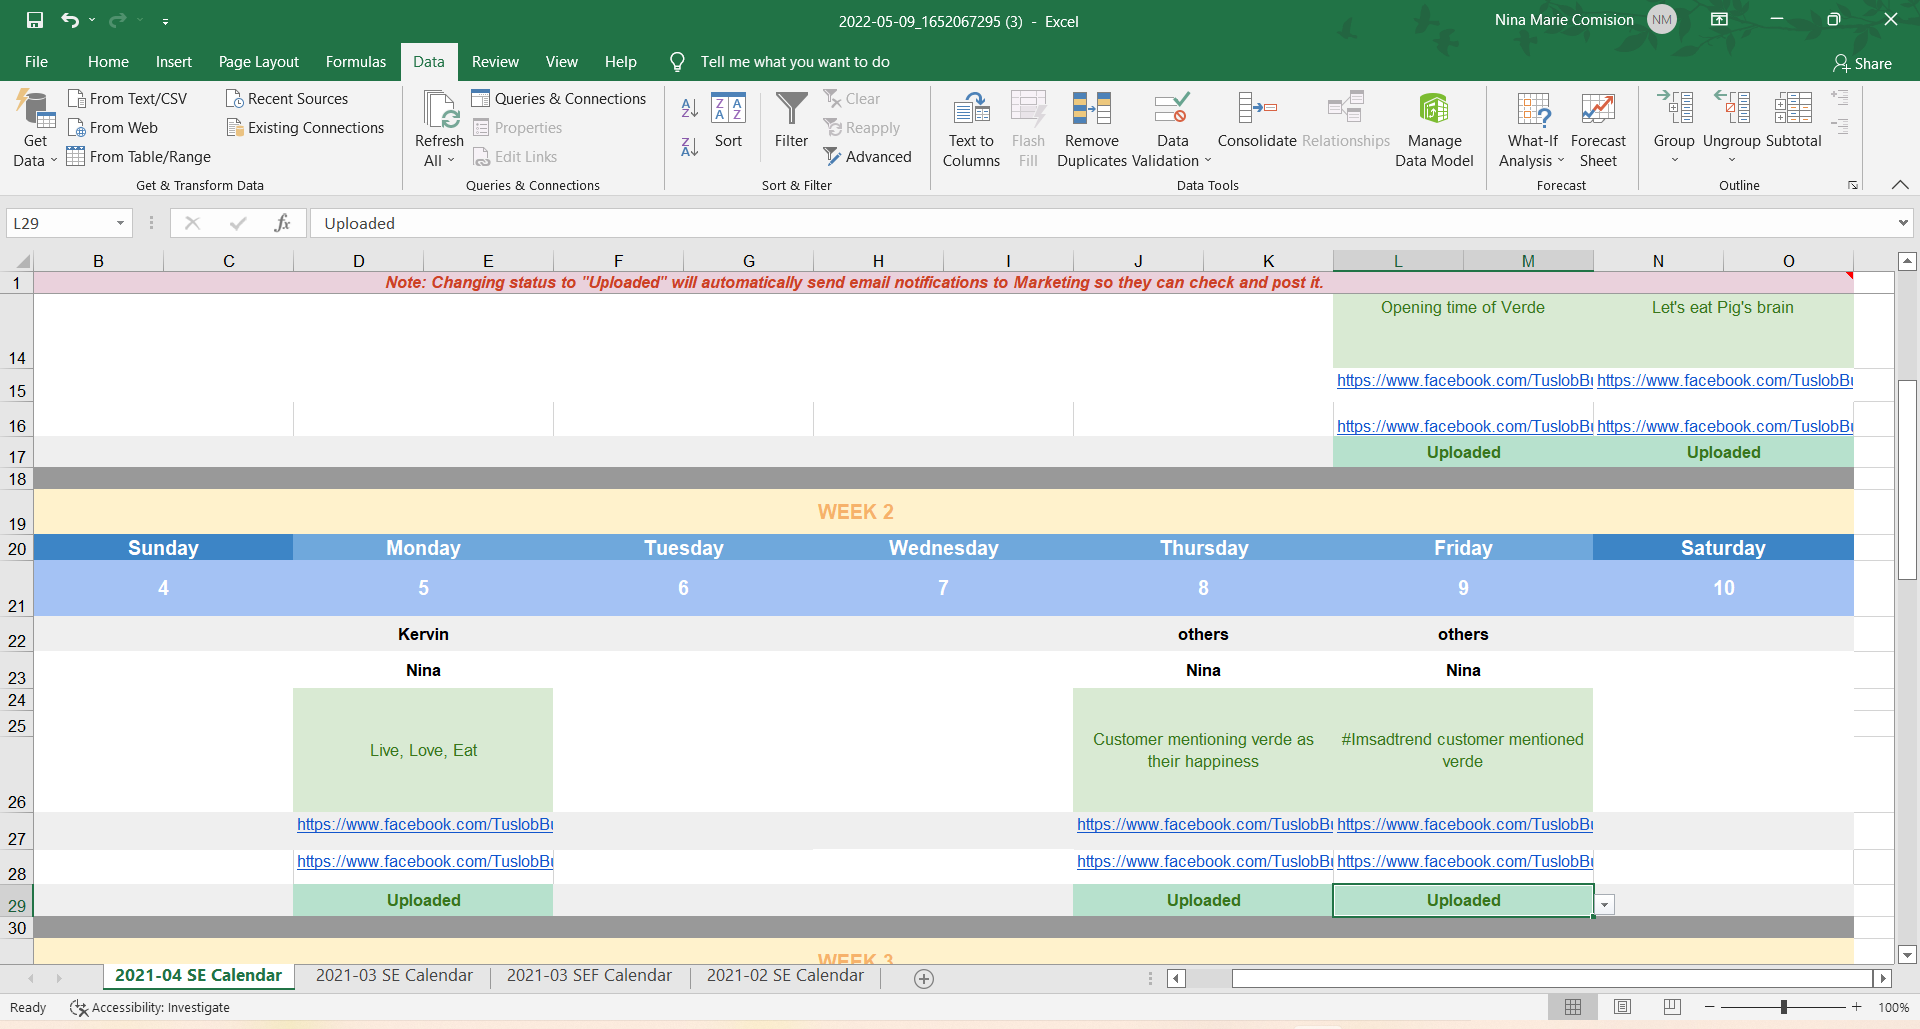The width and height of the screenshot is (1920, 1029).
Task: Open the File menu
Action: tap(36, 62)
